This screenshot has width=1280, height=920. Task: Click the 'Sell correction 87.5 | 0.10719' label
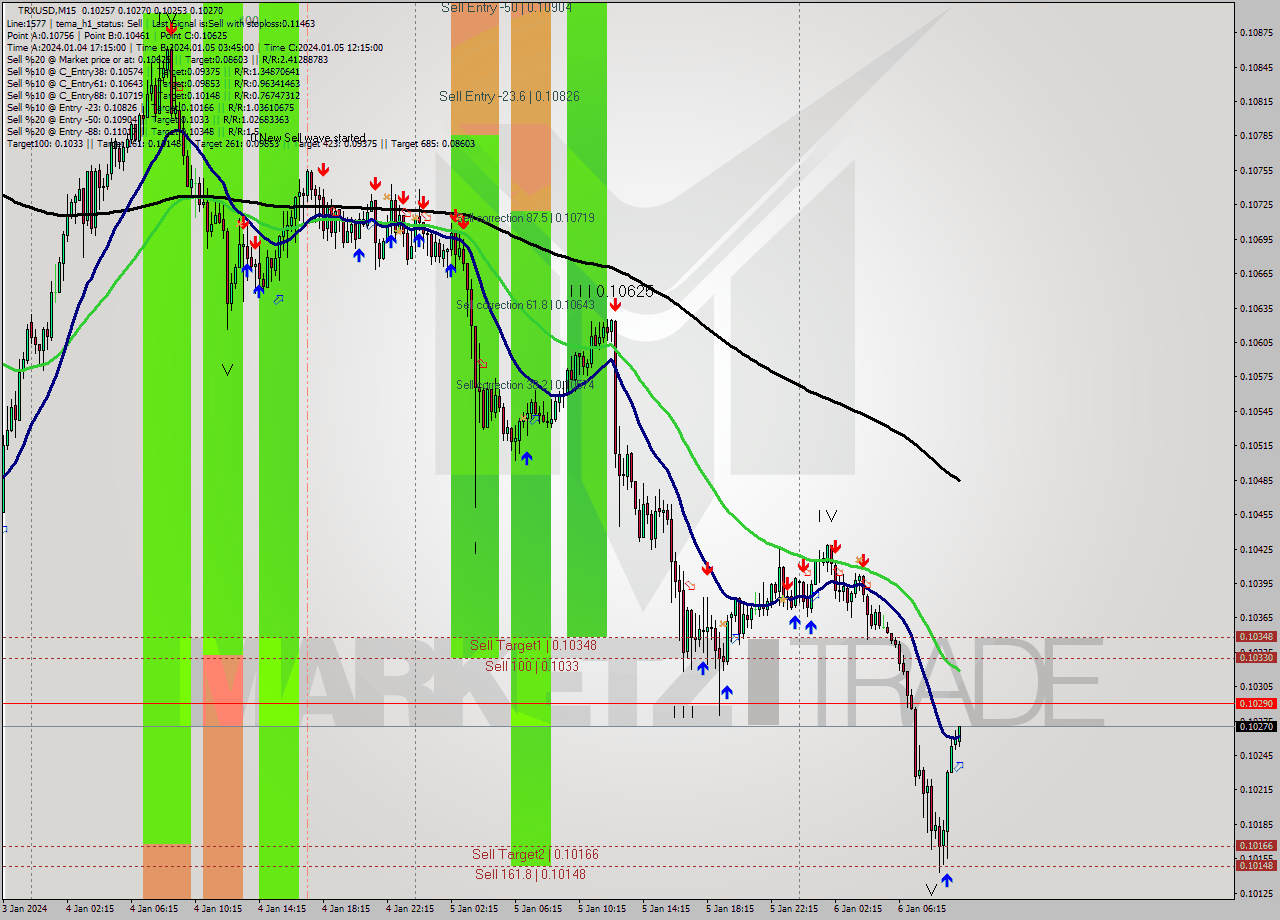(x=525, y=217)
